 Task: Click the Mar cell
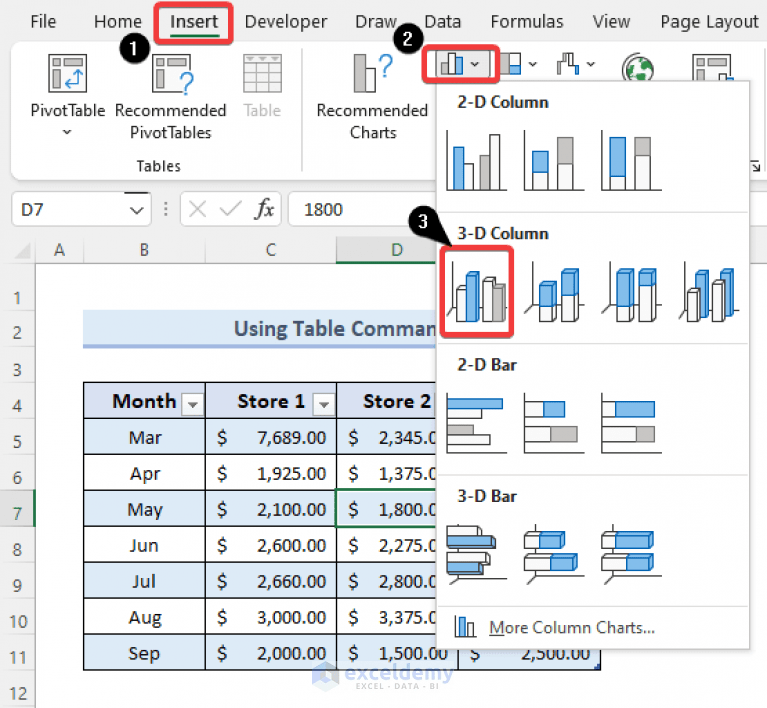pos(144,437)
